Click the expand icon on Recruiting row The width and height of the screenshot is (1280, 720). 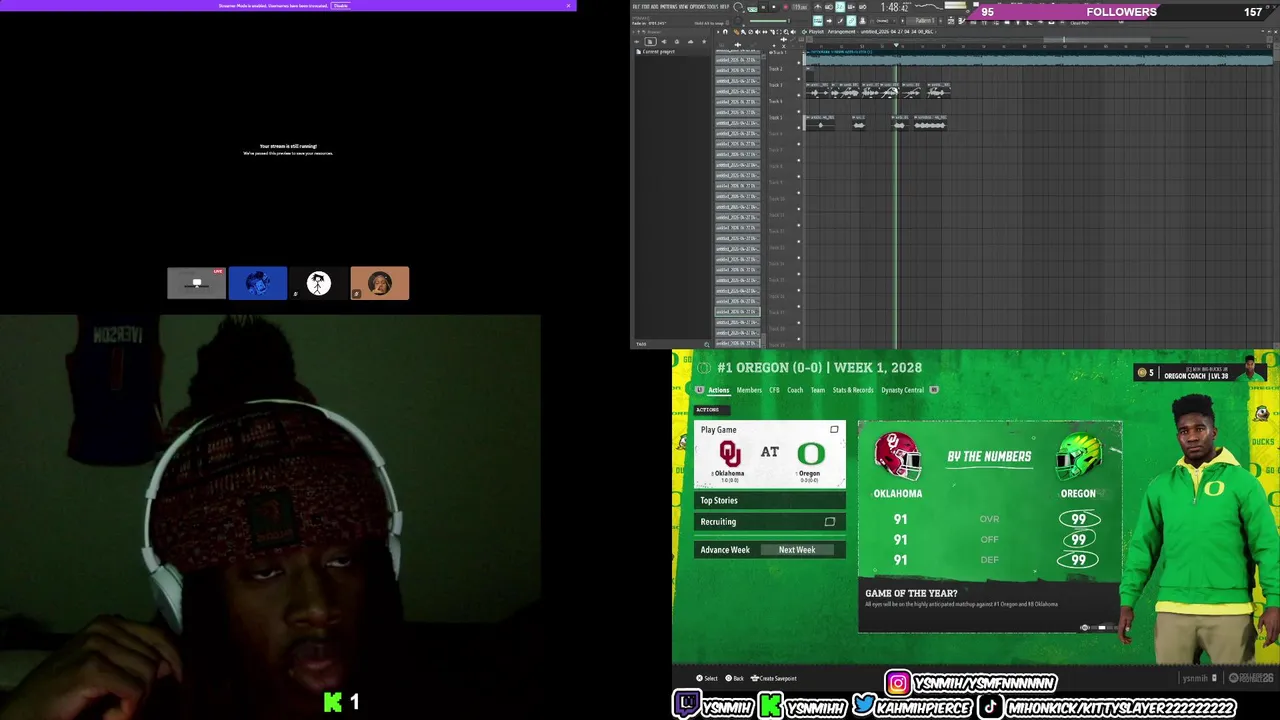coord(829,521)
